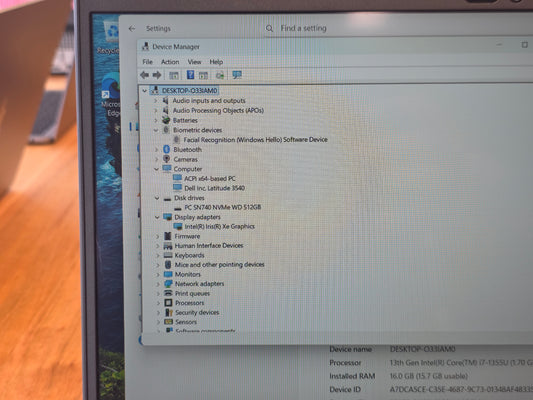
Task: Click the Security devices category icon
Action: coord(169,312)
